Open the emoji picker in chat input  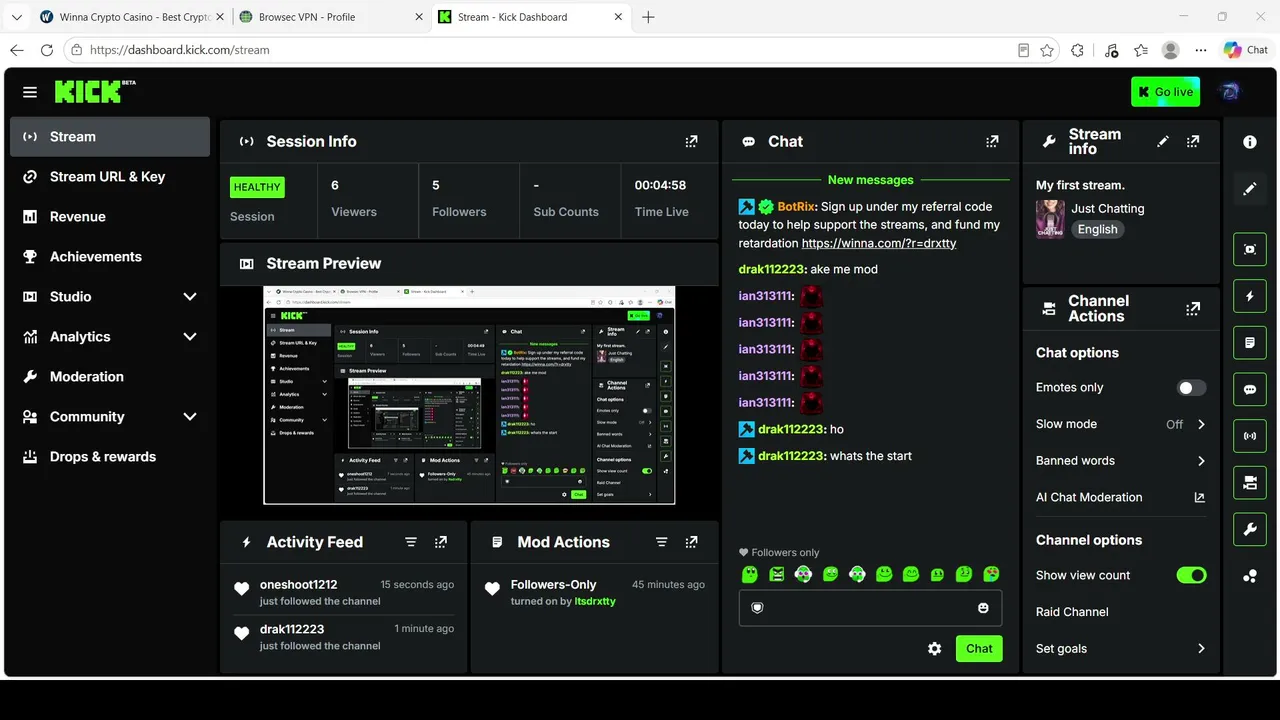point(983,608)
